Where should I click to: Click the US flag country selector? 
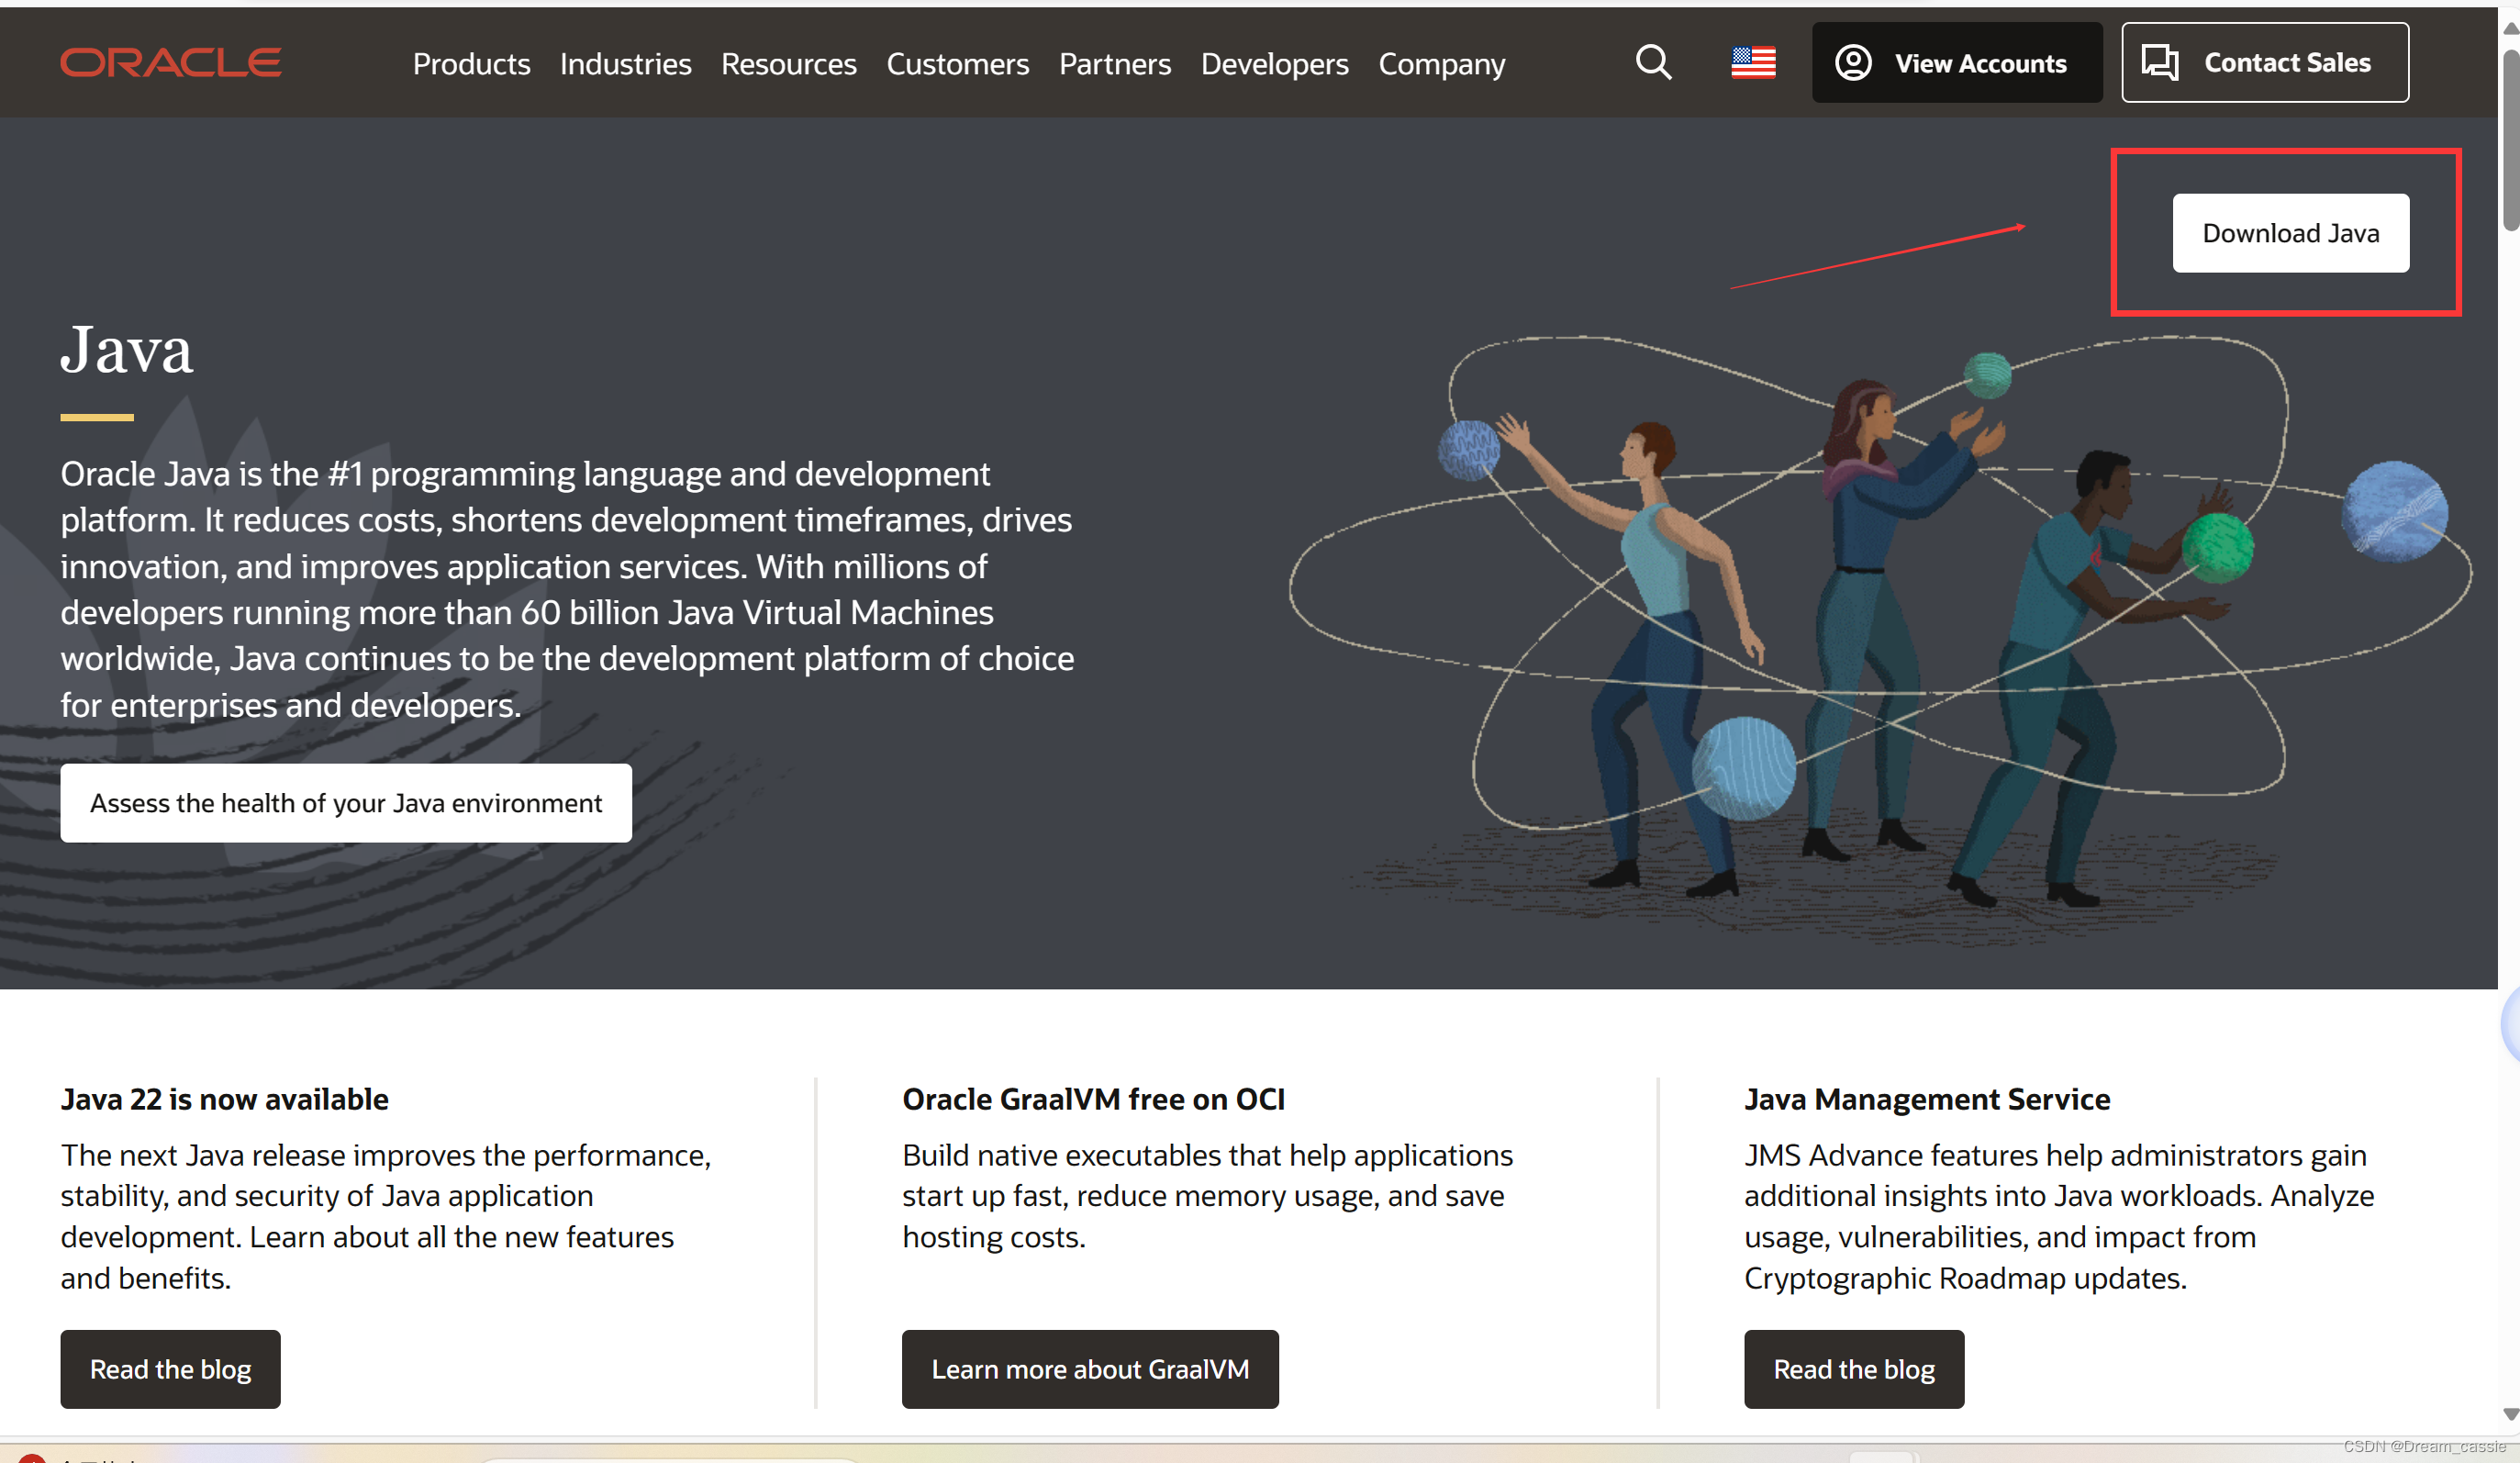(x=1752, y=63)
